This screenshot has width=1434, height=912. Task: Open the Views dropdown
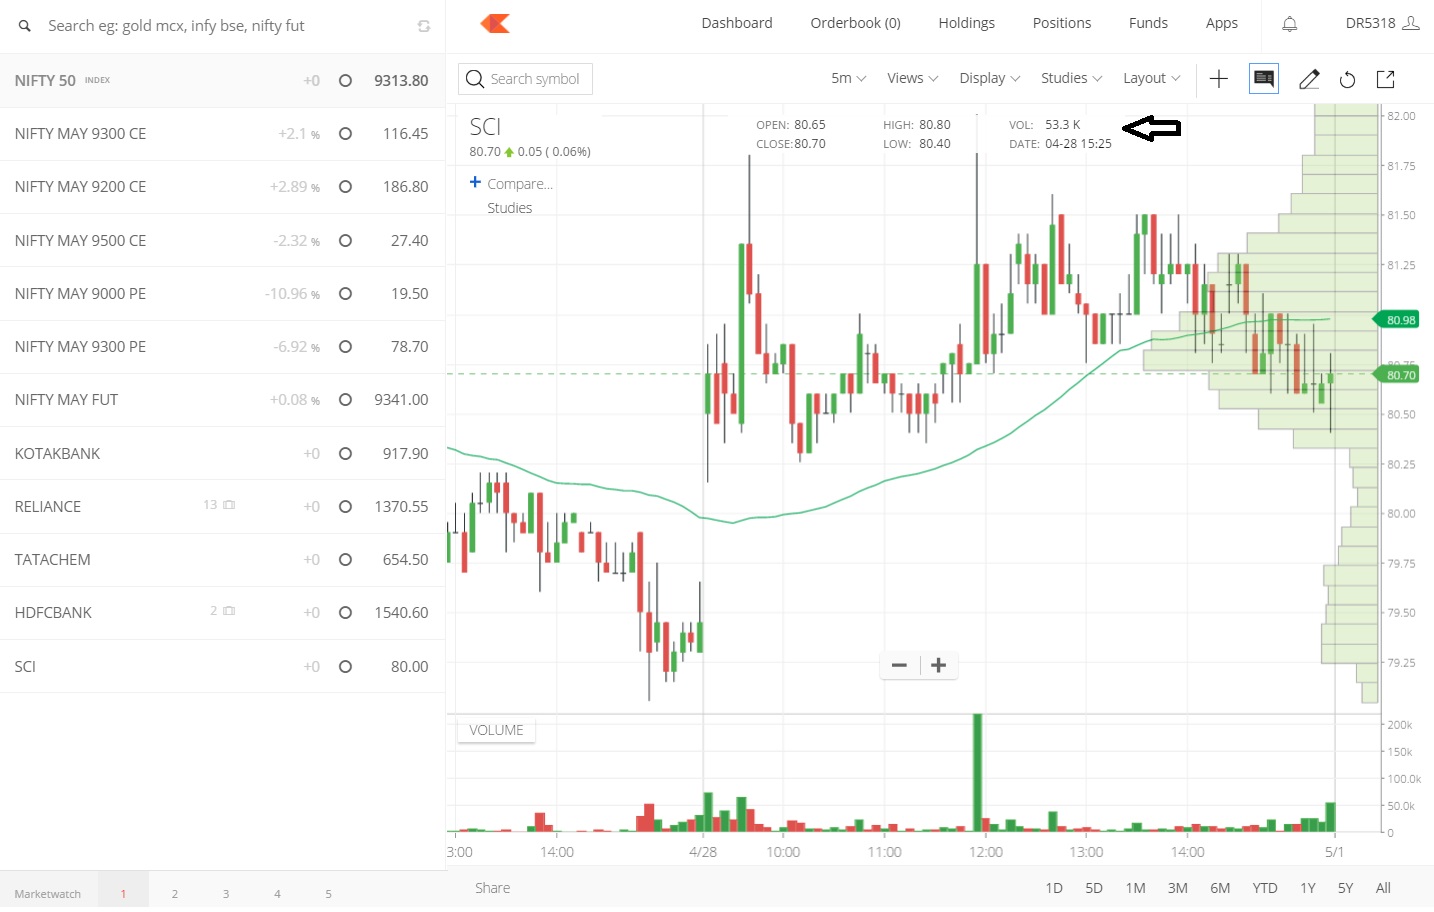pyautogui.click(x=912, y=78)
